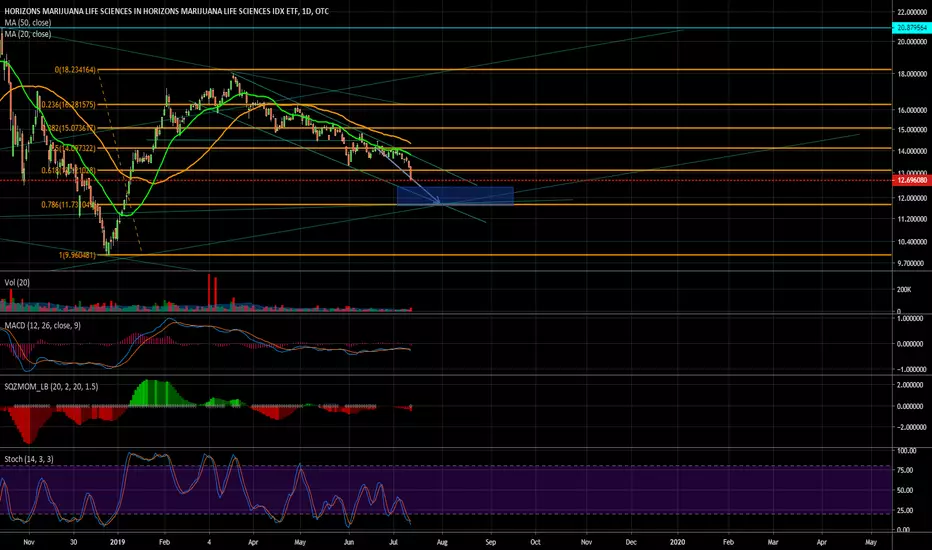Select the 1(9.960481) Fibonacci level label

point(77,255)
